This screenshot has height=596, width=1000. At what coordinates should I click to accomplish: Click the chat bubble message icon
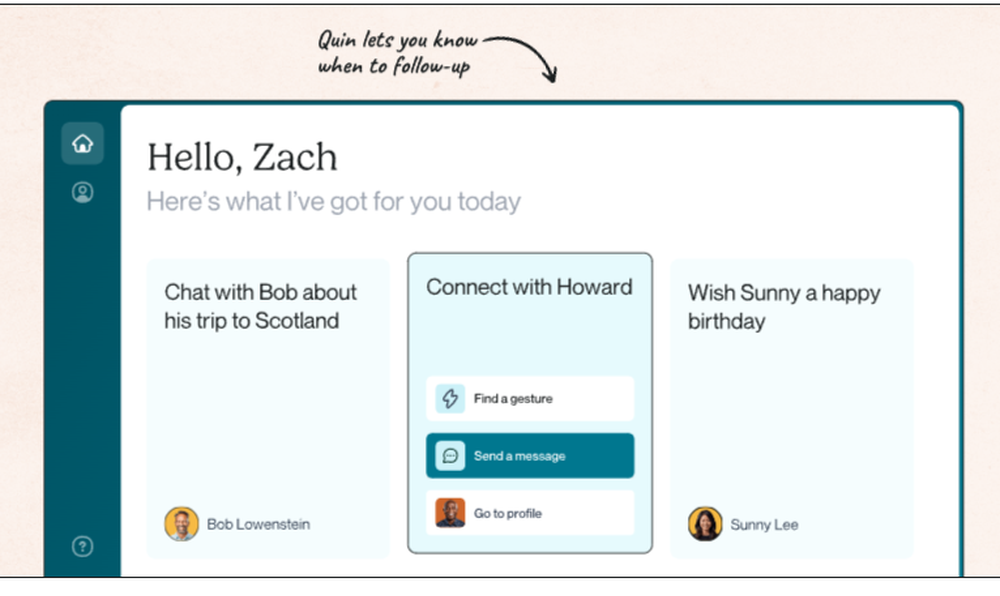450,456
